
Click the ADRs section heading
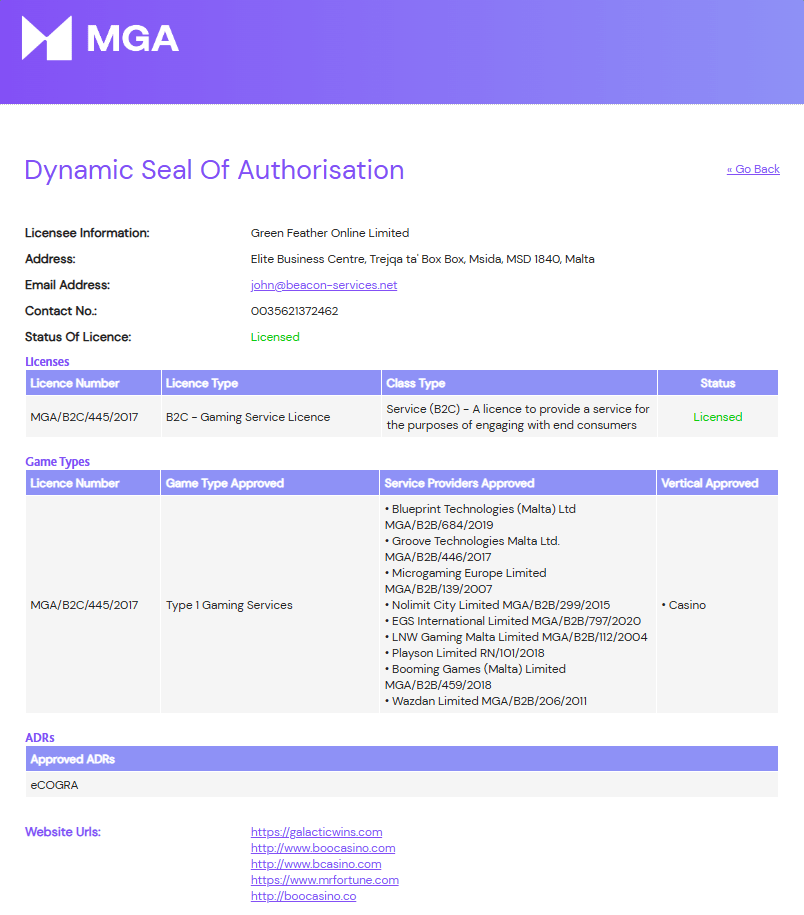(x=40, y=738)
